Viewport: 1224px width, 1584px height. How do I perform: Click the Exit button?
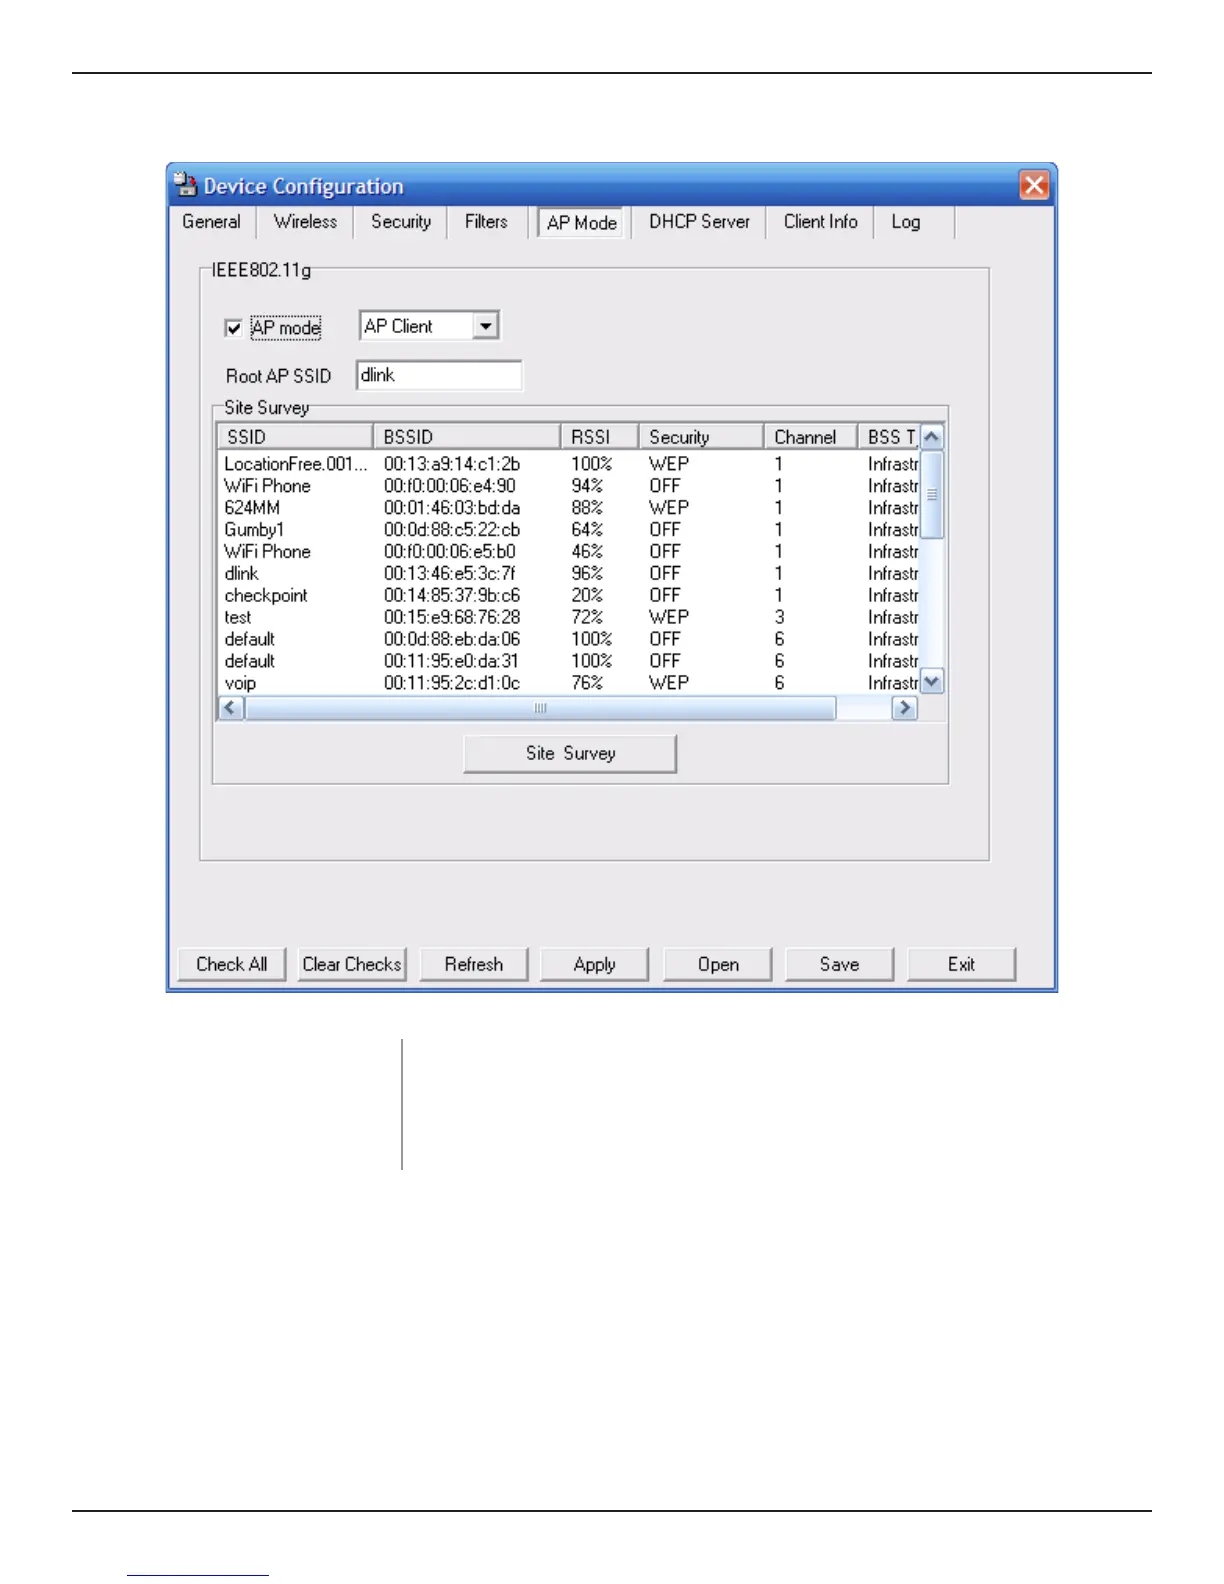(x=962, y=964)
